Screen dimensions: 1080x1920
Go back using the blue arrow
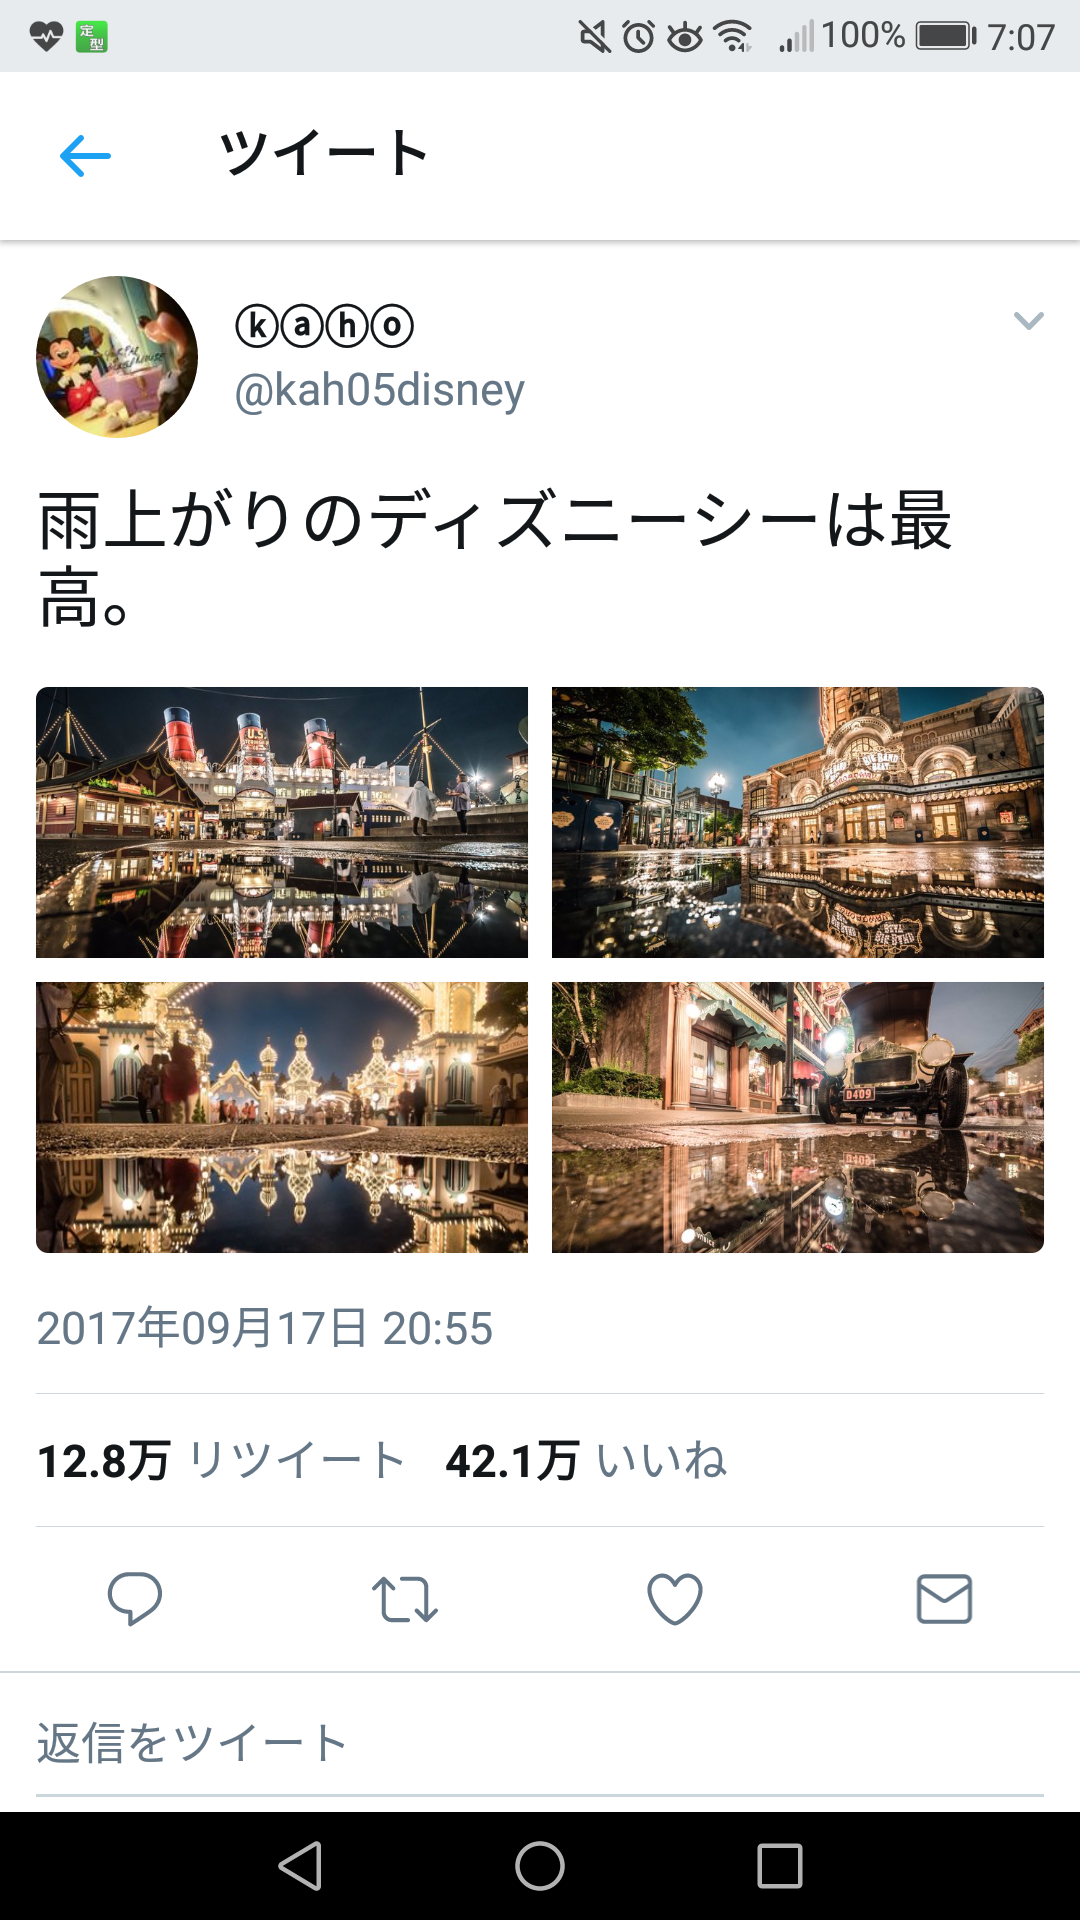(85, 156)
